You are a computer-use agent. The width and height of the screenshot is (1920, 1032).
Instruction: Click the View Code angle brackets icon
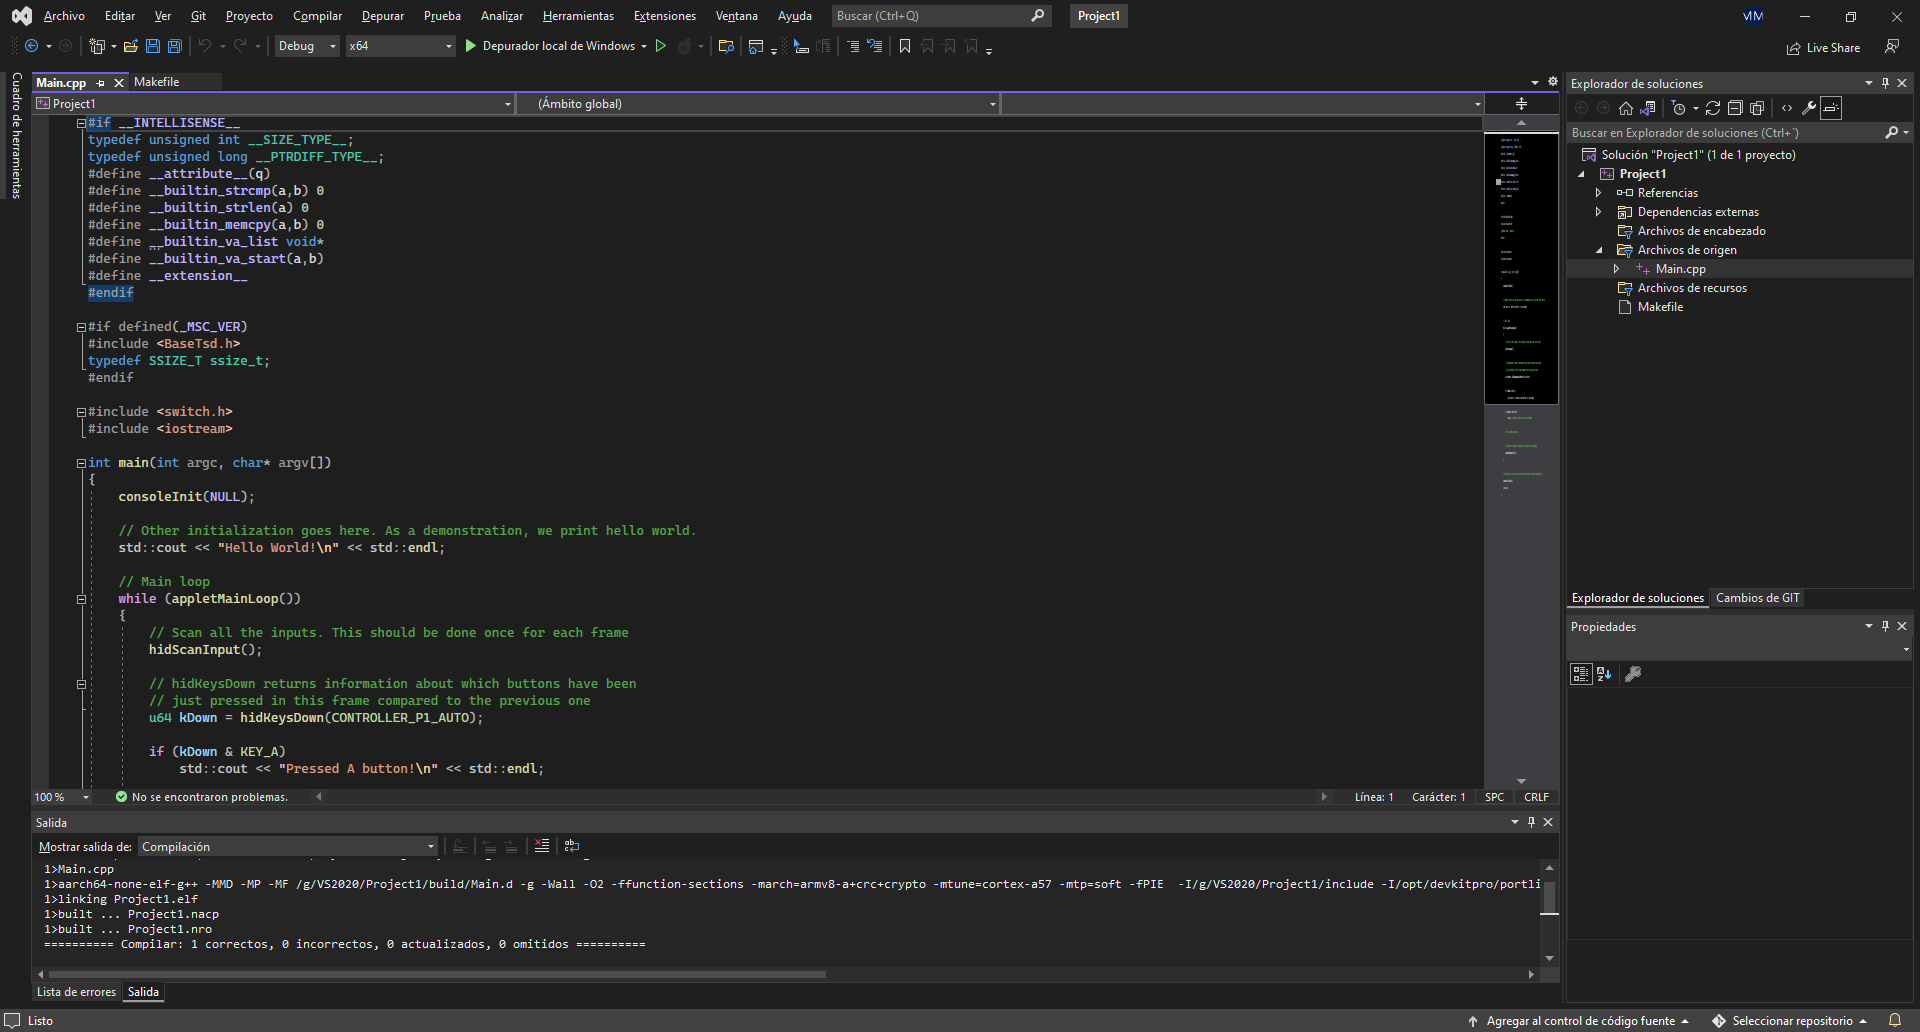point(1787,108)
